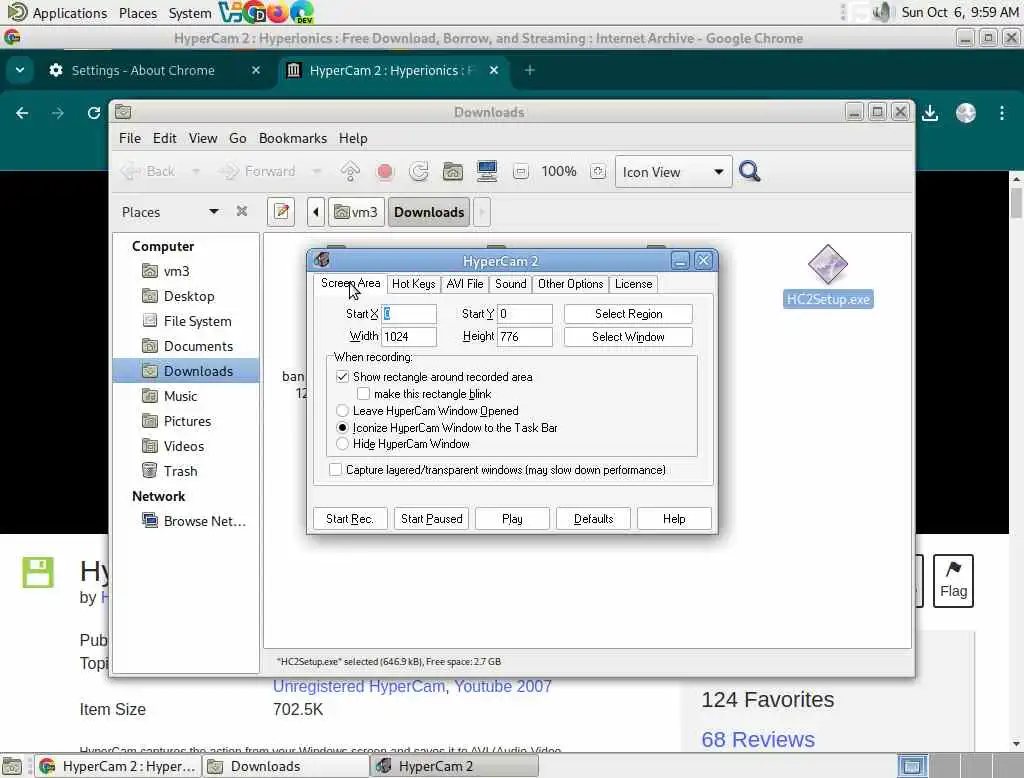Click the workspace switcher icon in bottom panel
Screen dimensions: 1024x778
click(x=912, y=766)
